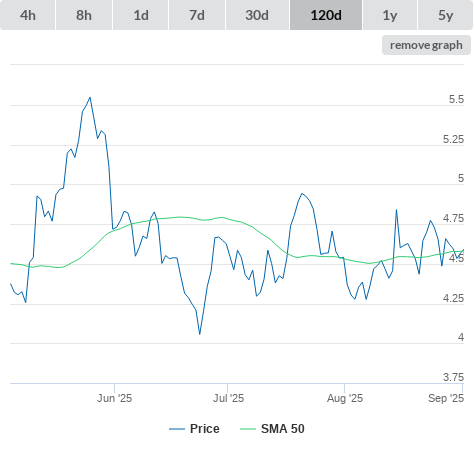Switch to the 8h time range
This screenshot has height=455, width=474.
[84, 15]
